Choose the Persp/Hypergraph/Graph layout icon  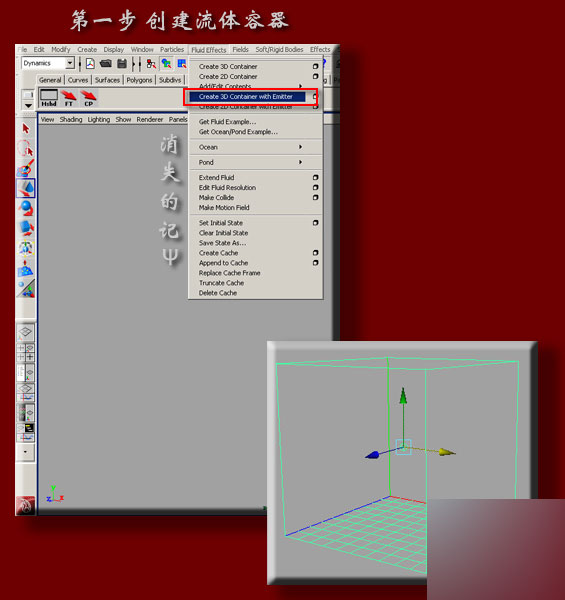[26, 432]
